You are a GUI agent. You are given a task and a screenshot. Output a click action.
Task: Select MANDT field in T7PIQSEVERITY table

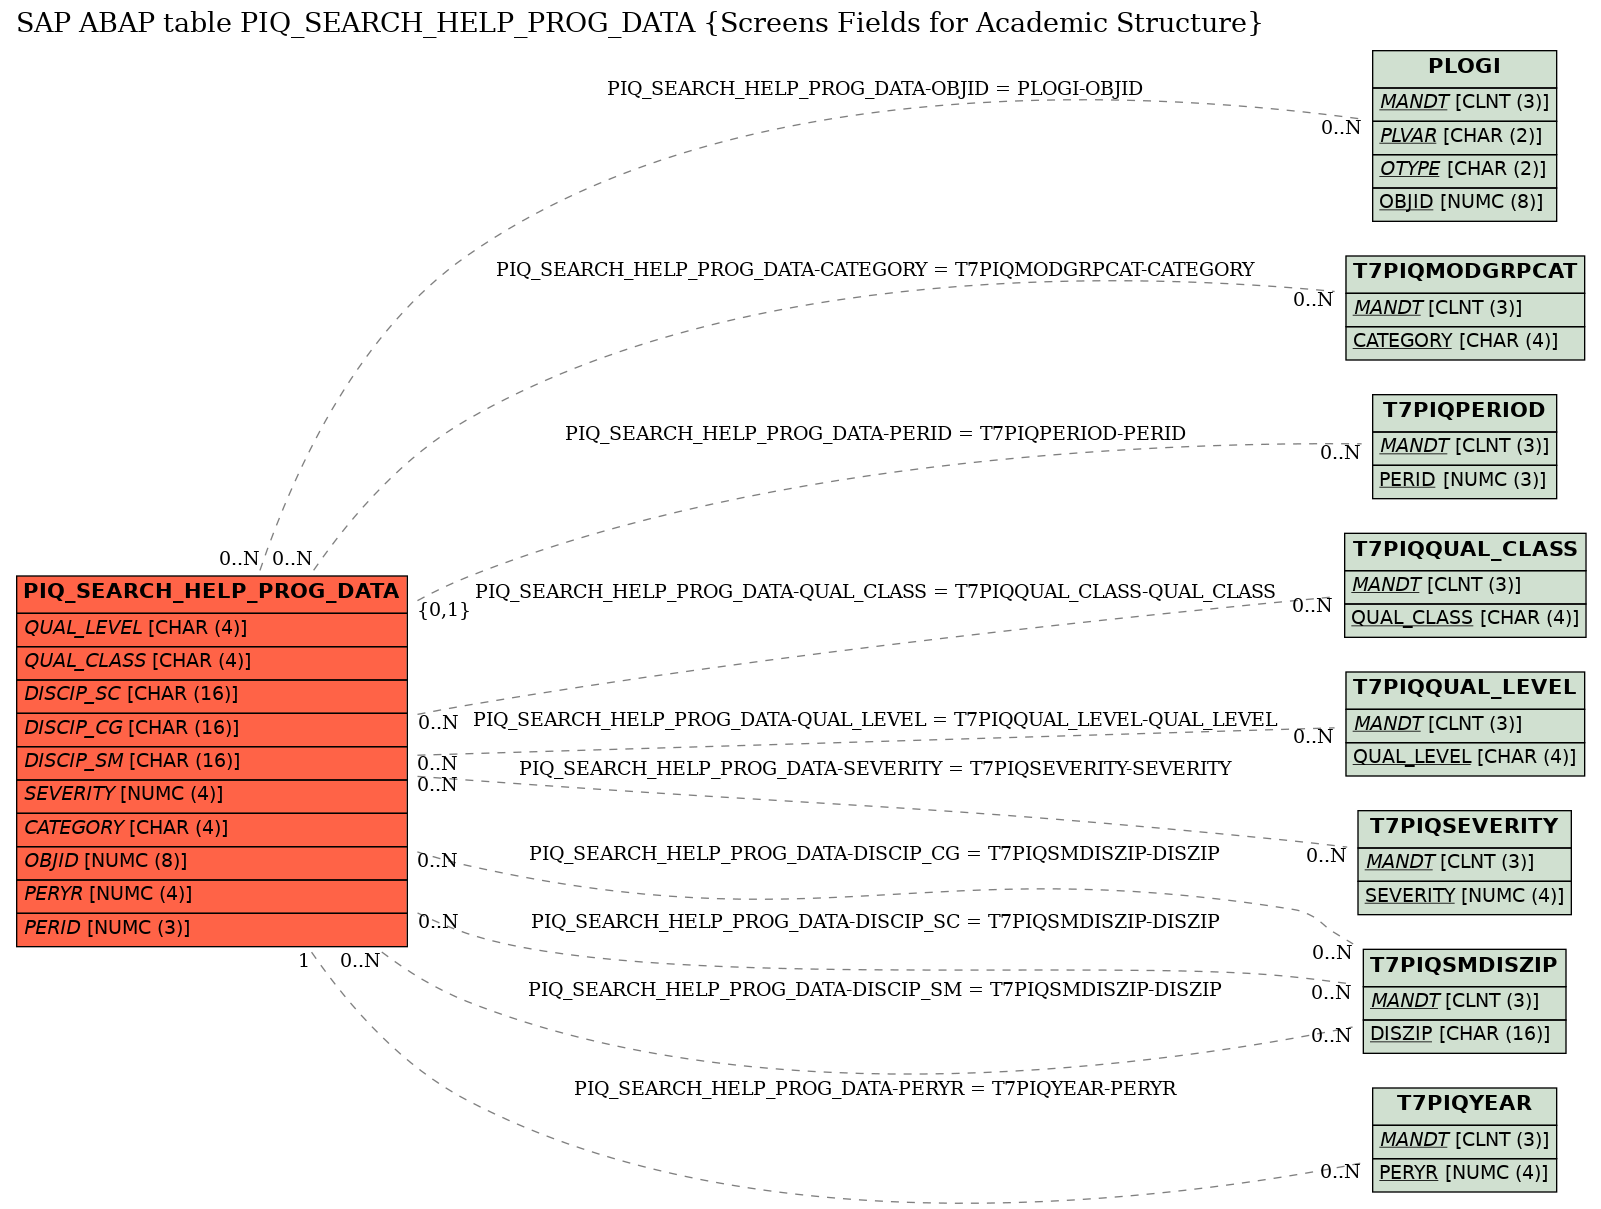(x=1464, y=864)
